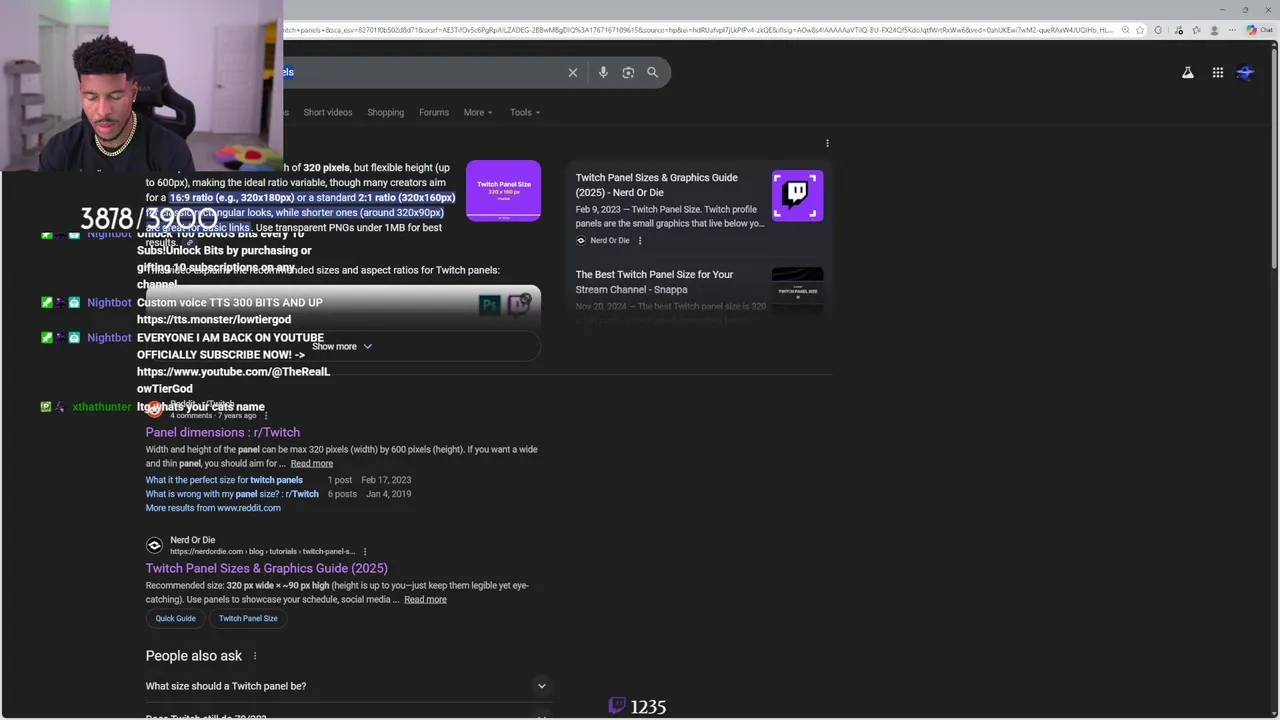This screenshot has height=720, width=1280.
Task: Open the three-dot menu of the Reddit result
Action: click(266, 415)
